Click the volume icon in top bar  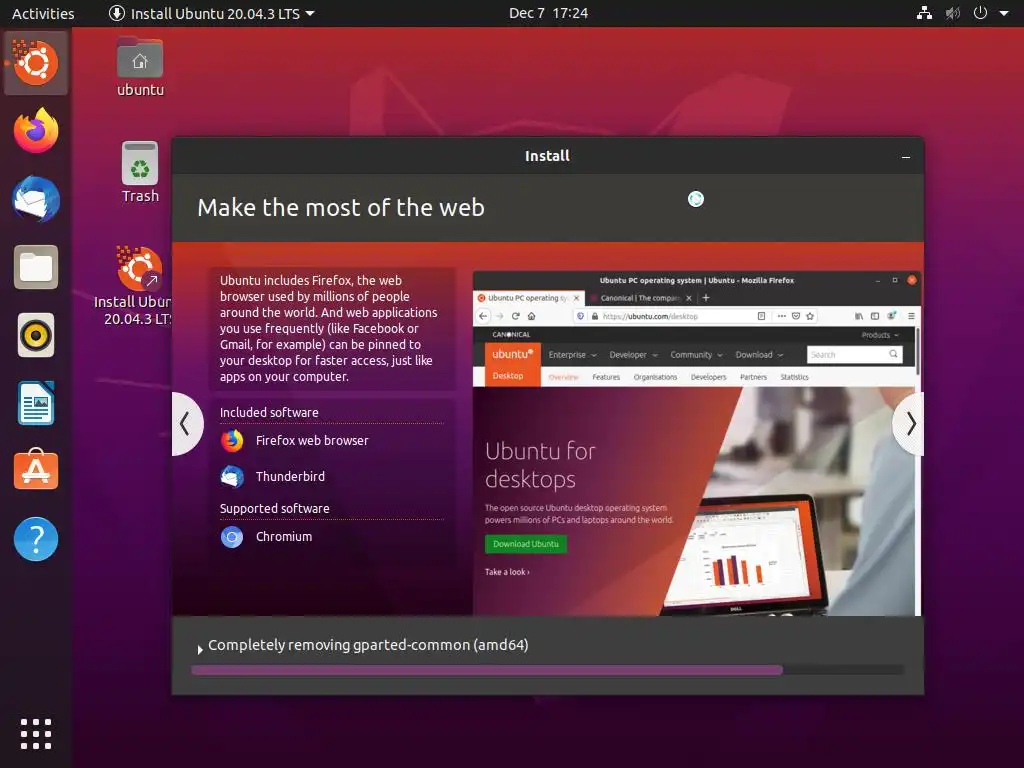coord(953,13)
